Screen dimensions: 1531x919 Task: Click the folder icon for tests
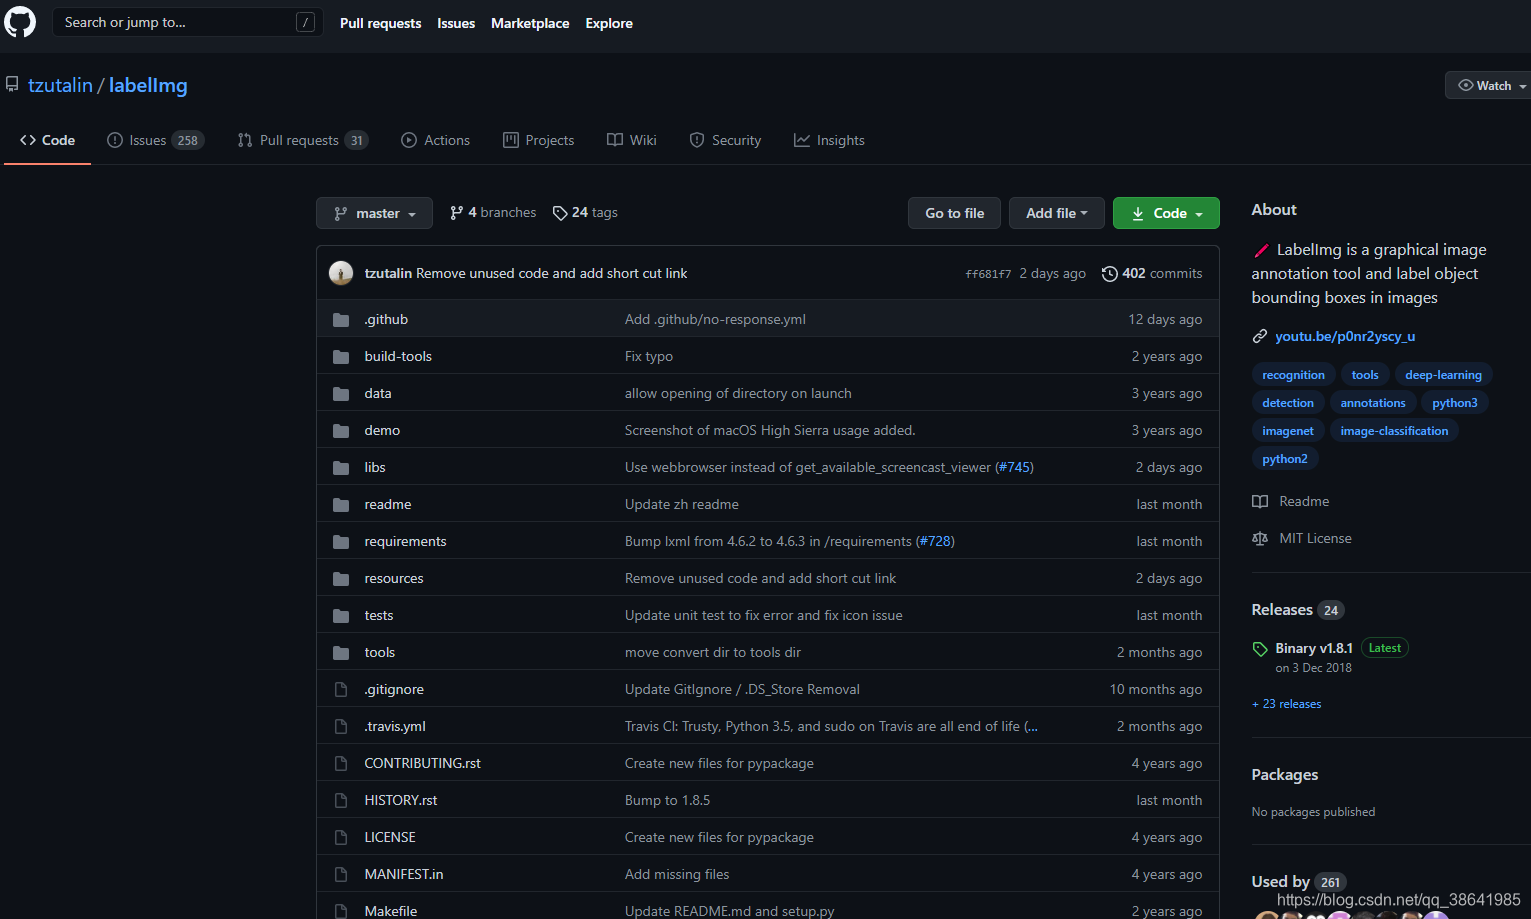point(341,616)
